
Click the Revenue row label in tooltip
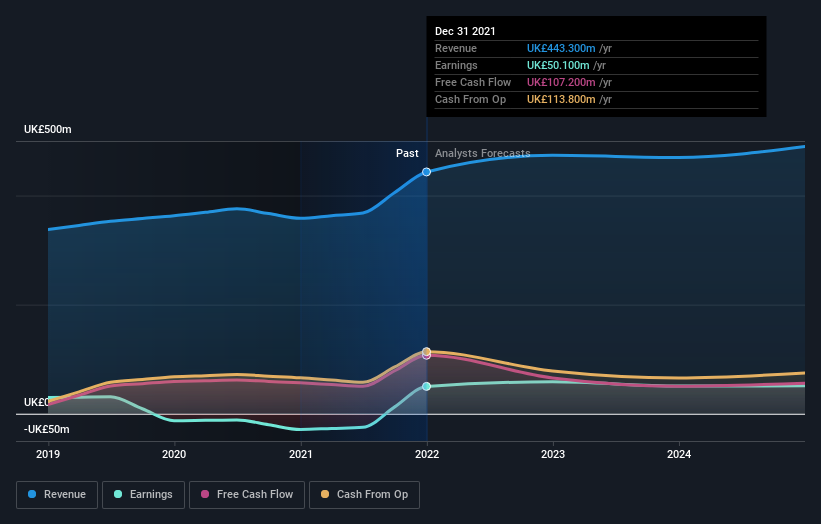point(456,48)
